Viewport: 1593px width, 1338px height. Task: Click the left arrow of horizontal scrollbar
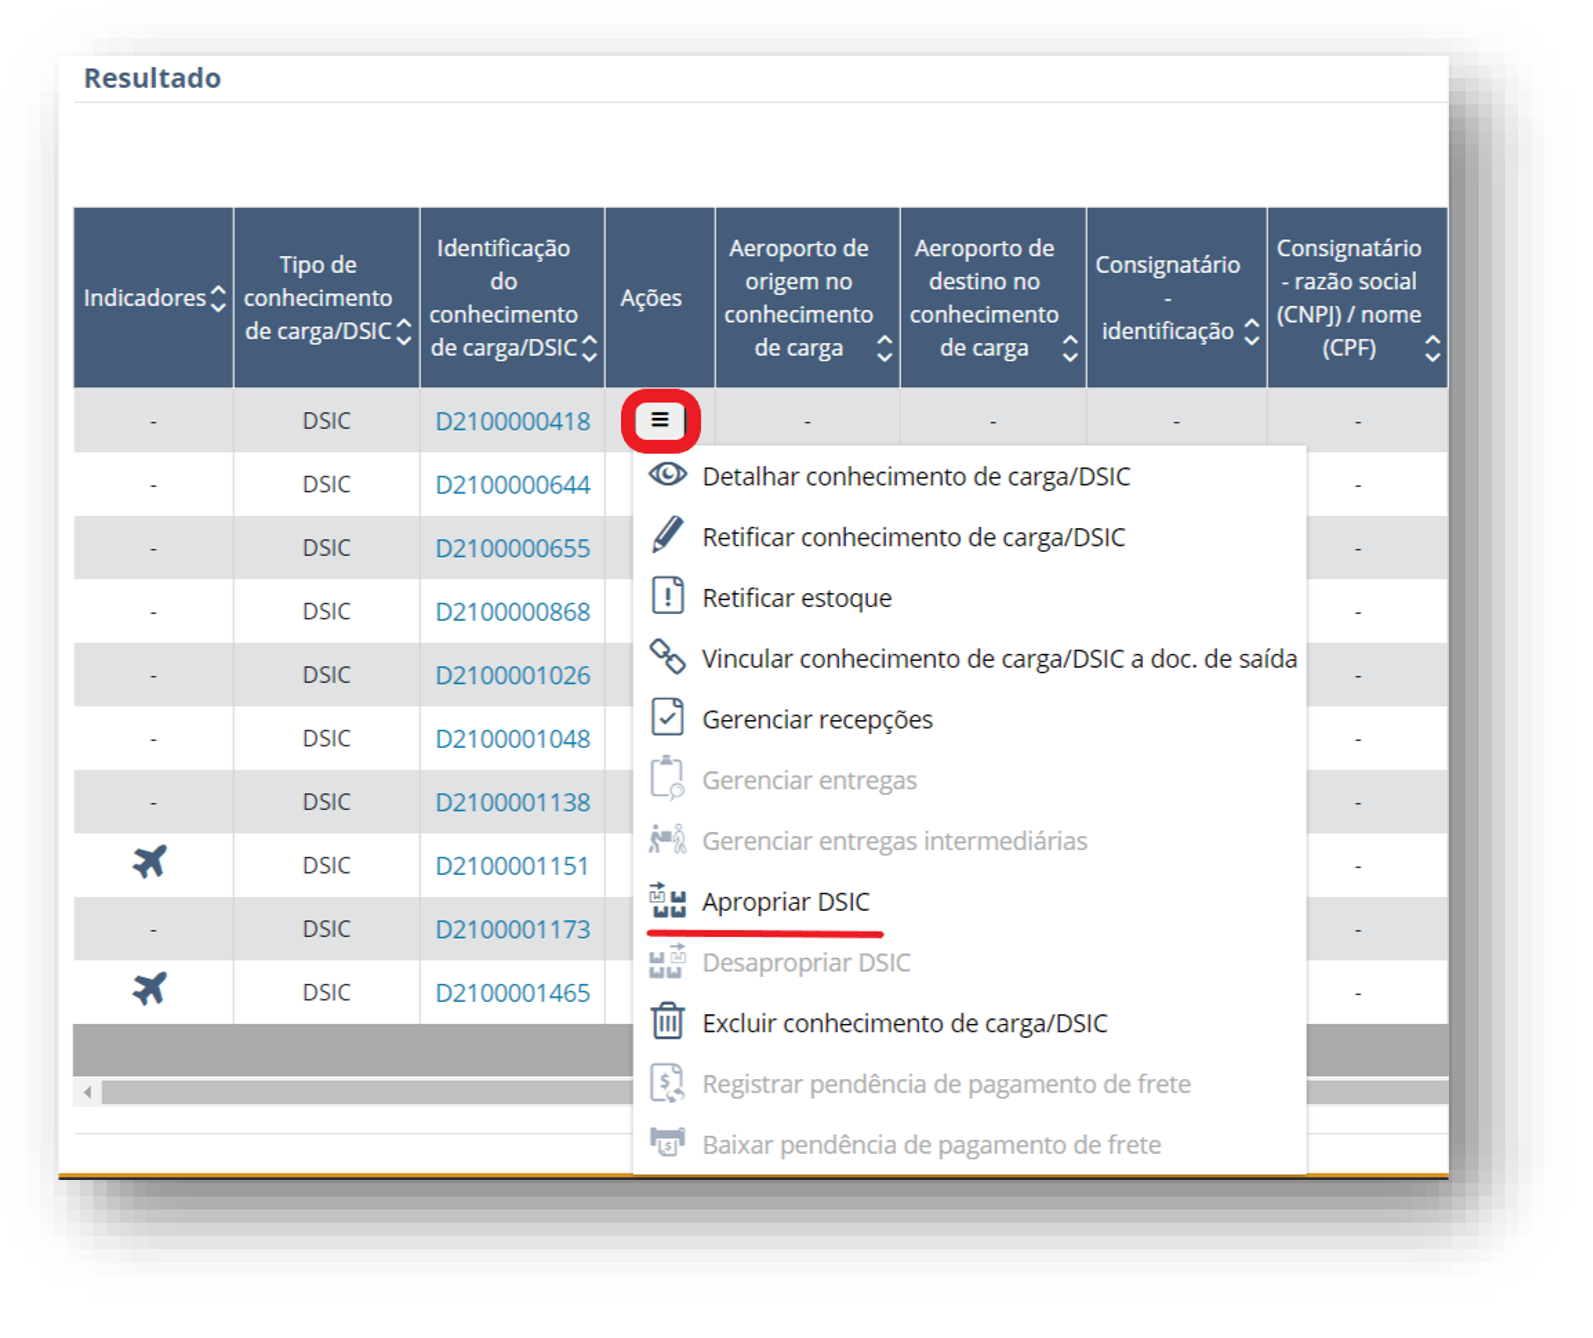88,1092
